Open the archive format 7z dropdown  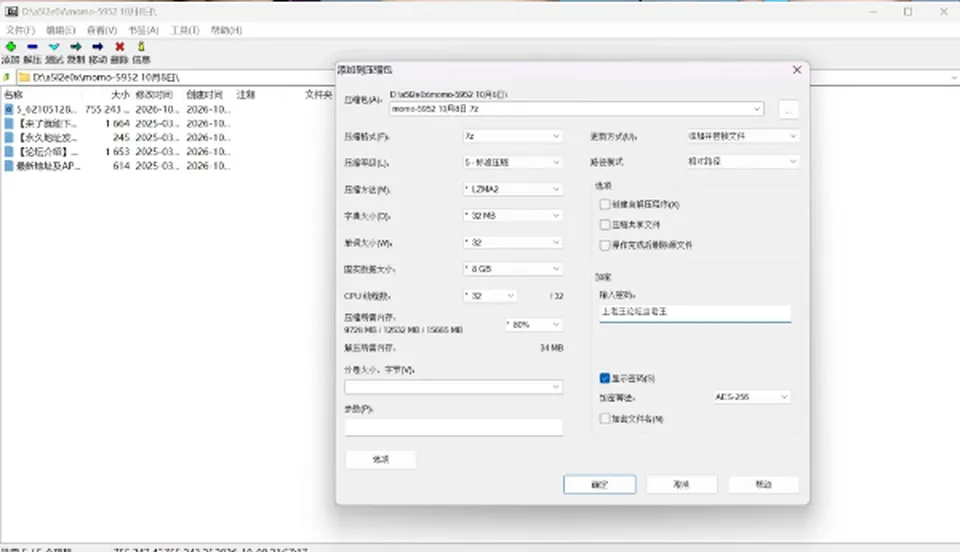pos(512,136)
